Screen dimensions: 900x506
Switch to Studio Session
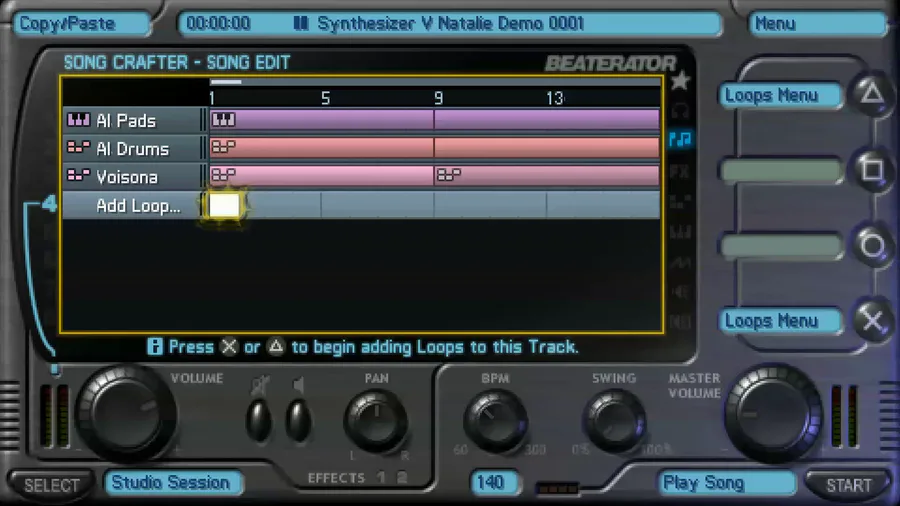173,482
